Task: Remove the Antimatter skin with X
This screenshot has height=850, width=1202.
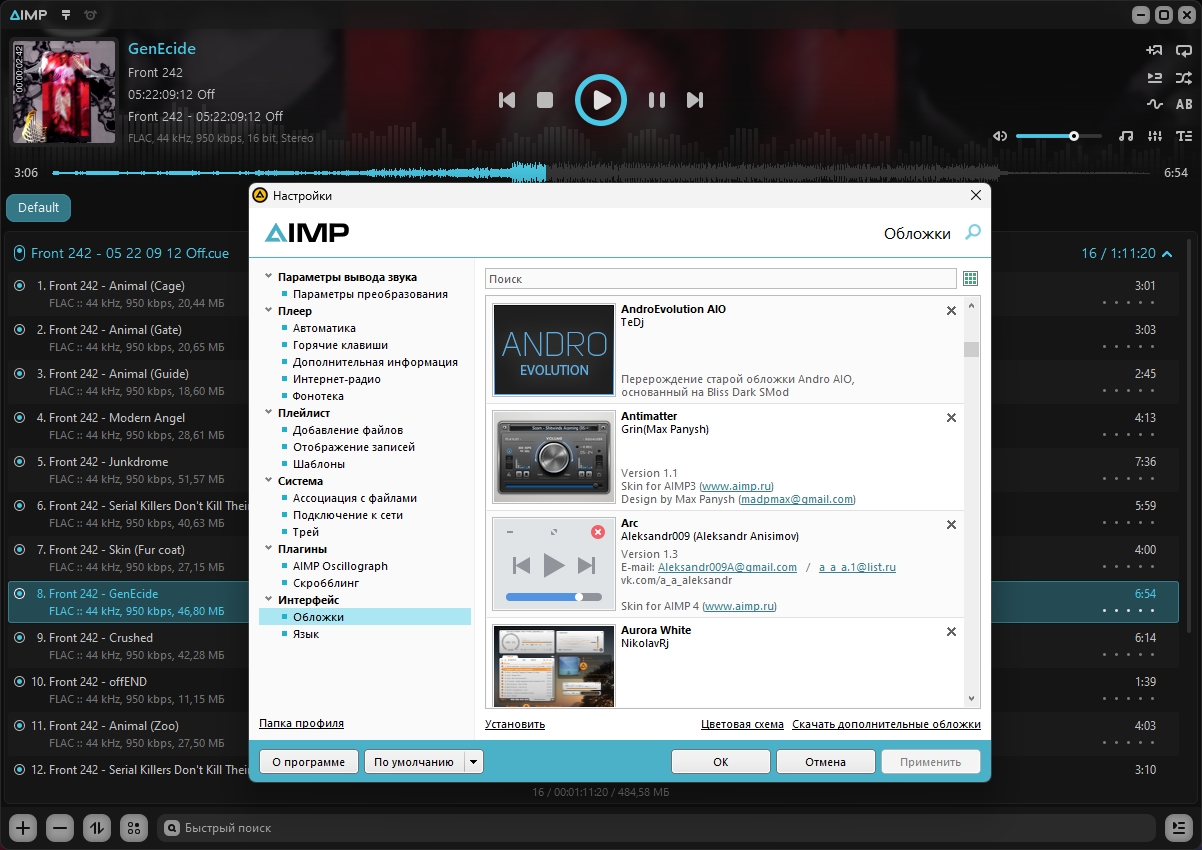Action: pos(951,418)
